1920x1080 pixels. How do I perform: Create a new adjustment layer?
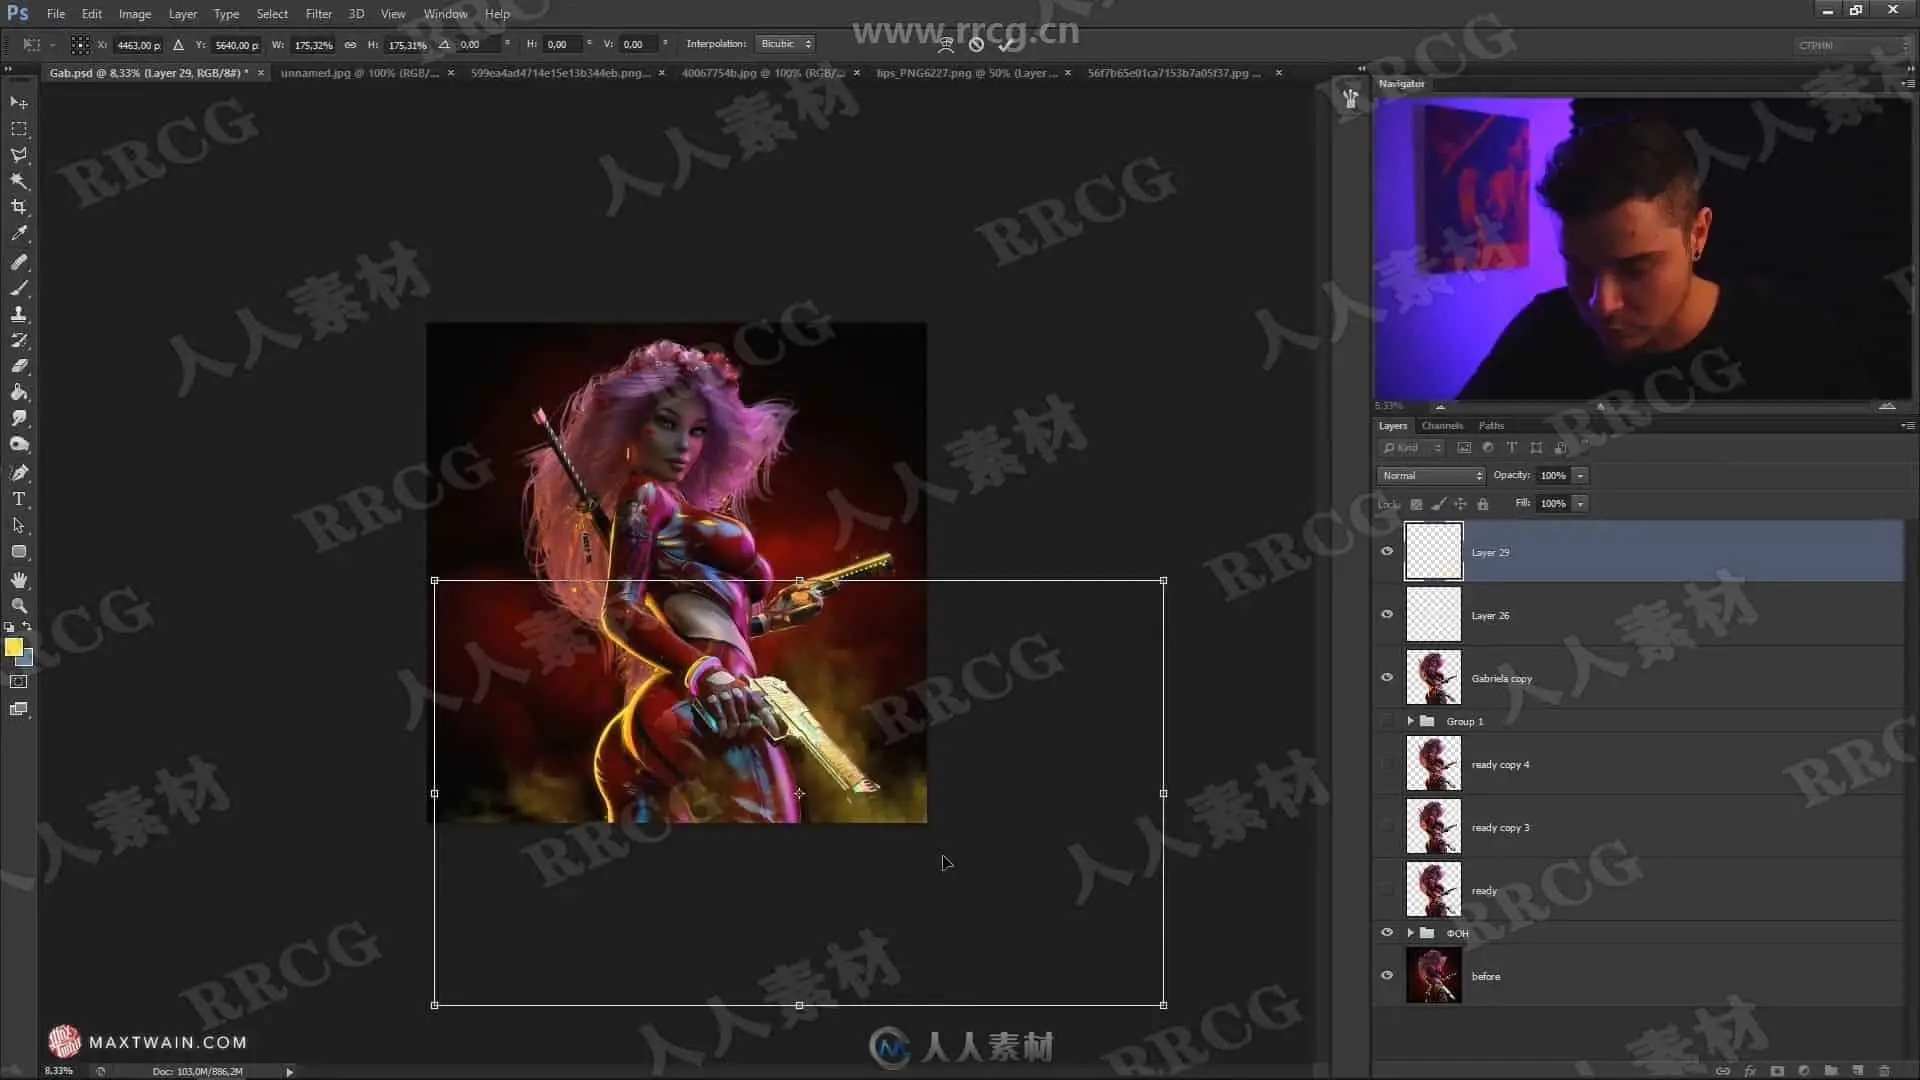pos(1804,1070)
